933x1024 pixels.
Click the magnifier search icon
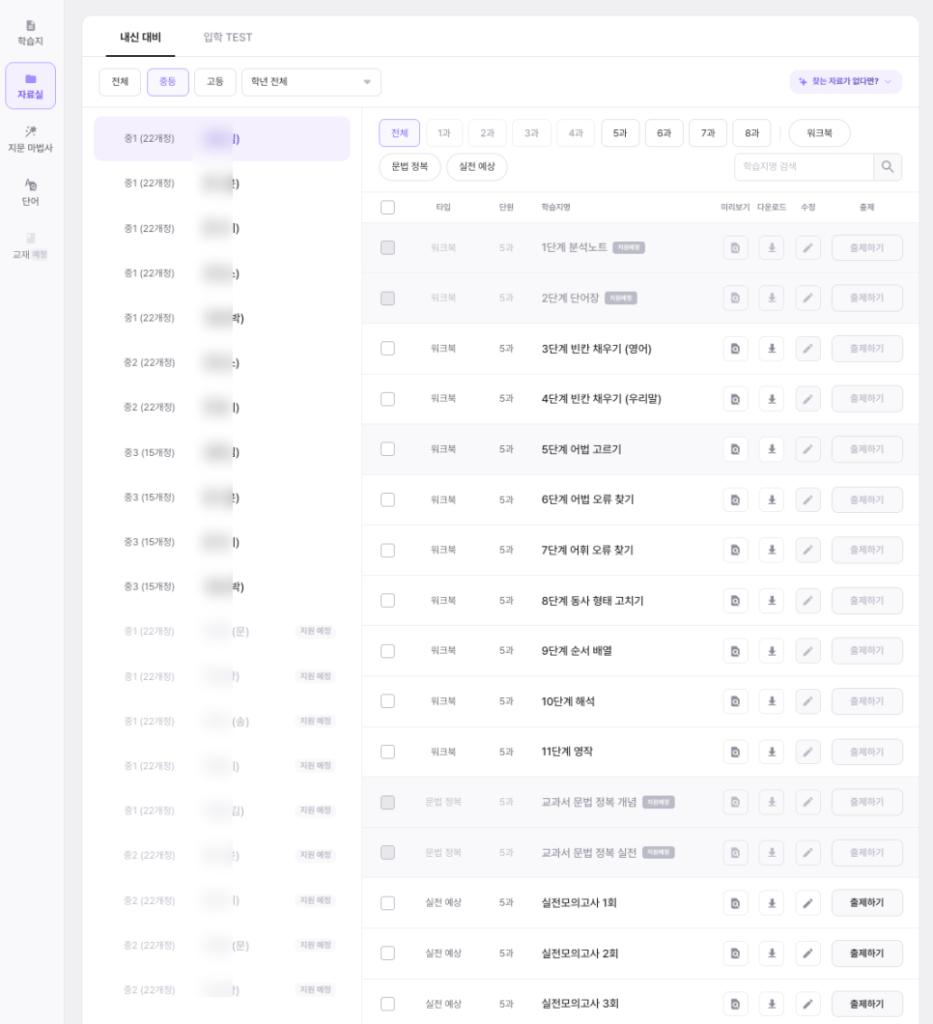tap(887, 167)
